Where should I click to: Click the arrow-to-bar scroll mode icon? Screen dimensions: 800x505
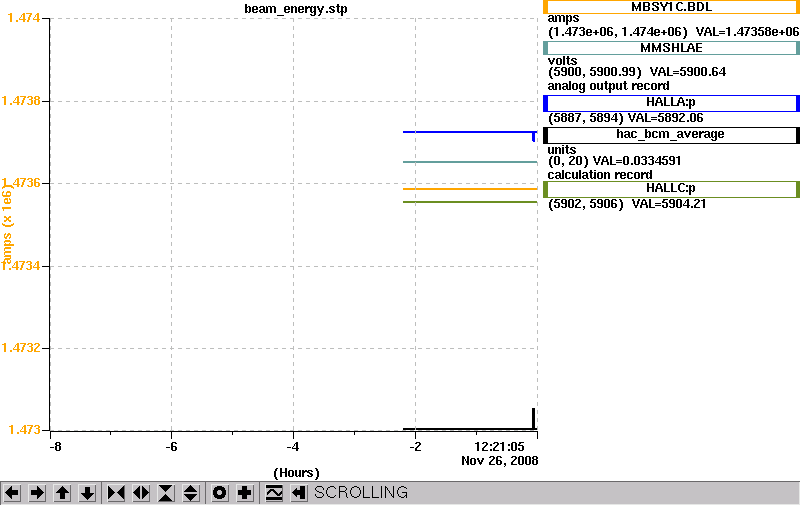pyautogui.click(x=299, y=493)
